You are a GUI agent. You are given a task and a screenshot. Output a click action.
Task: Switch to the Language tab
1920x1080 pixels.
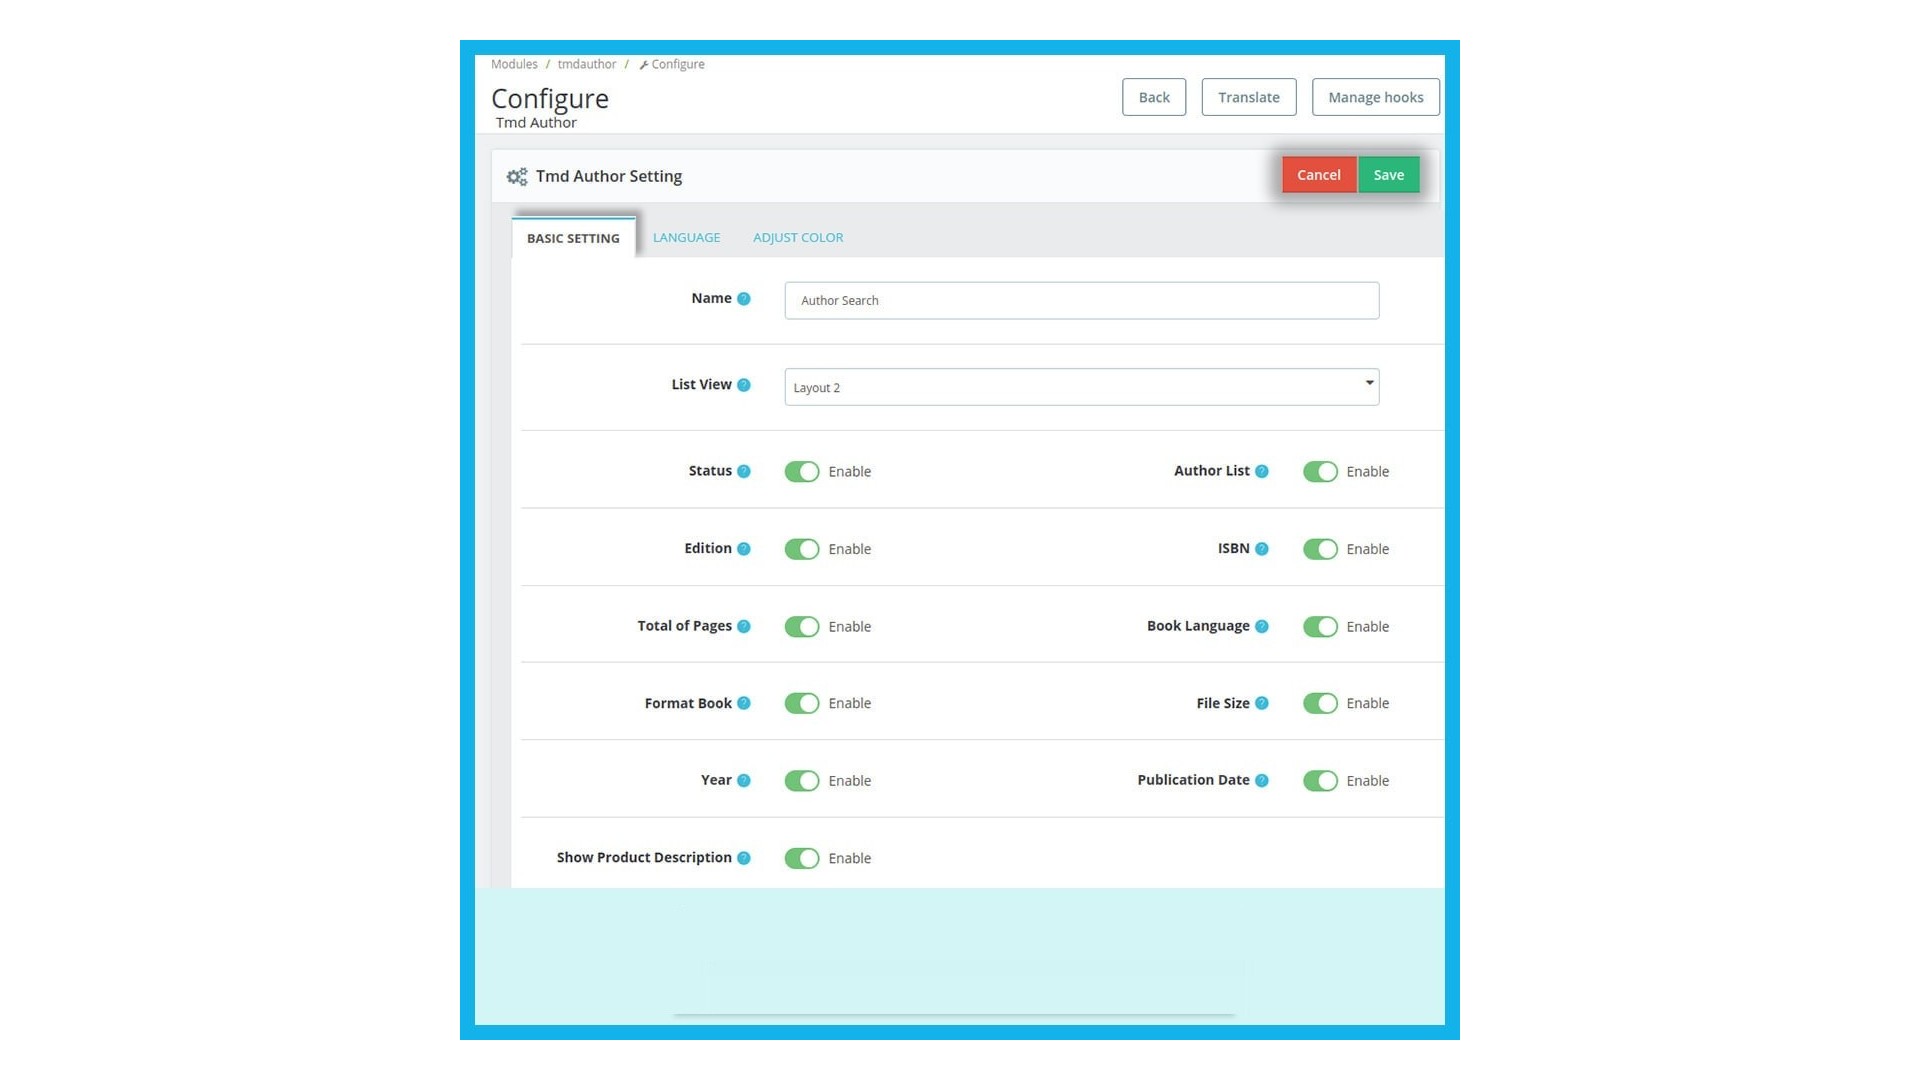tap(686, 238)
